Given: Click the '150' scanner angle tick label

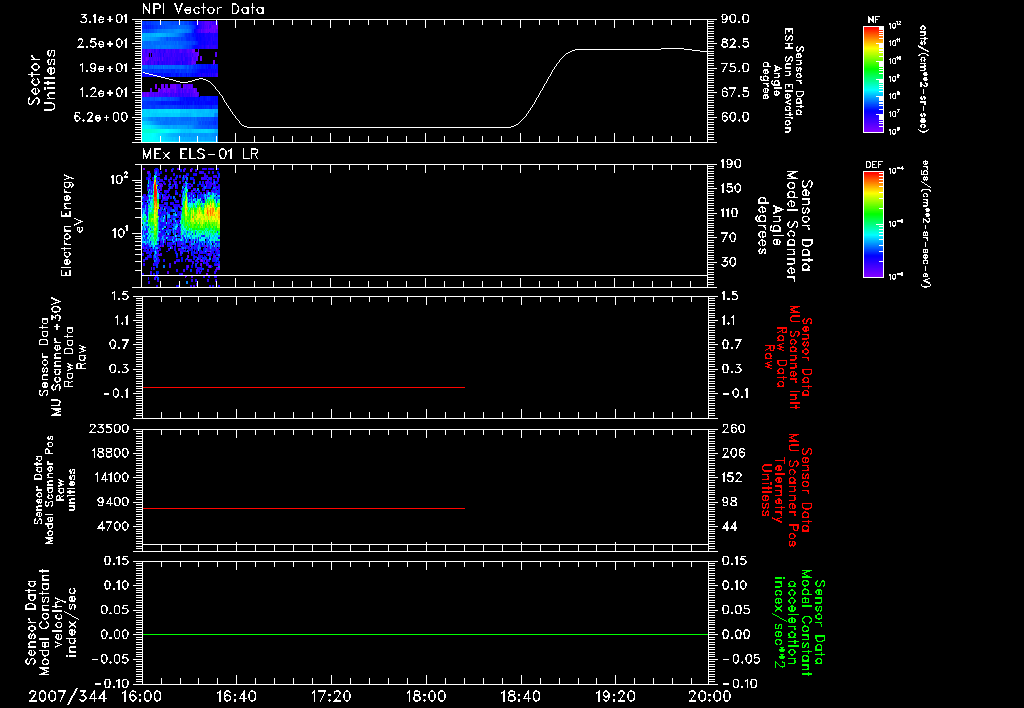Looking at the screenshot, I should click(x=731, y=188).
